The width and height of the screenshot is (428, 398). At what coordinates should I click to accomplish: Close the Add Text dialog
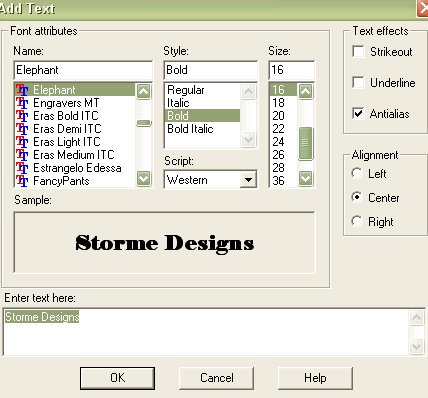click(x=423, y=7)
